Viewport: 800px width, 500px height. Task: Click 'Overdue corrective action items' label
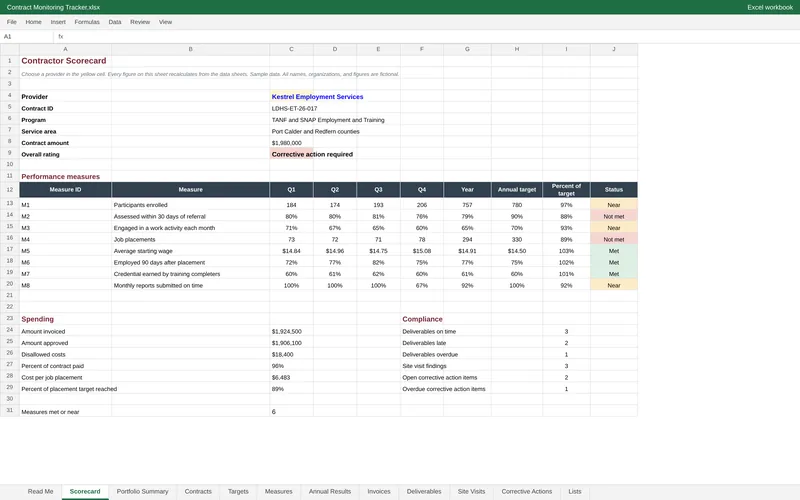coord(444,389)
